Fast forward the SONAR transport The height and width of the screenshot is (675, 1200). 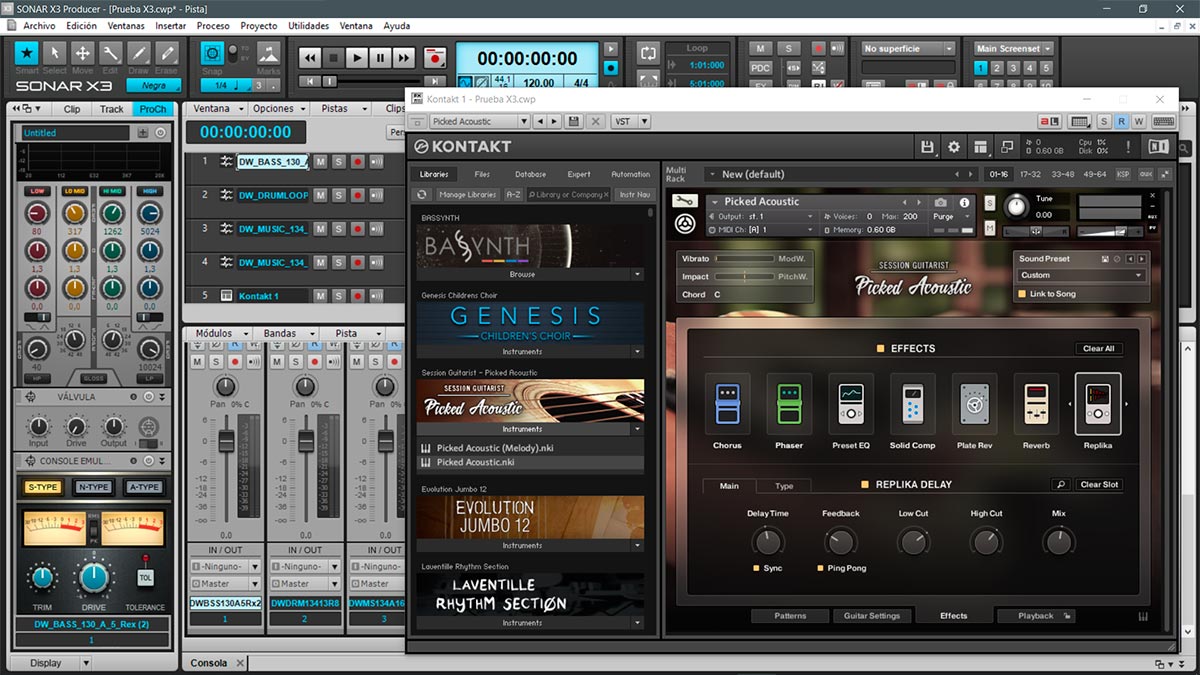pos(402,58)
